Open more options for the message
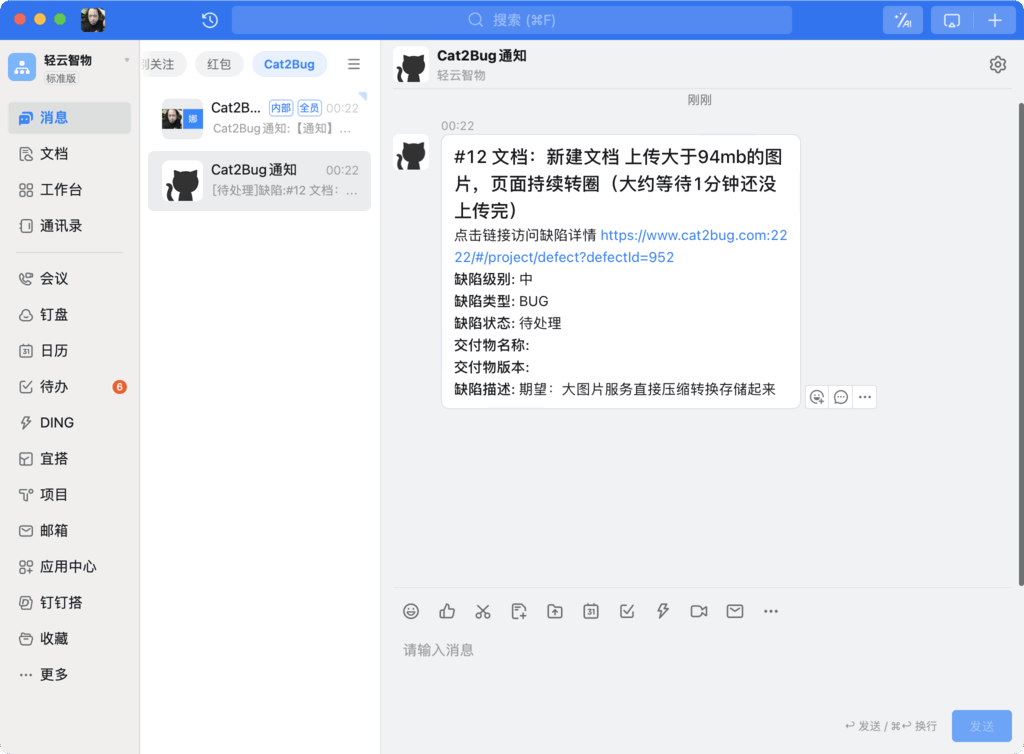The image size is (1024, 754). [865, 397]
